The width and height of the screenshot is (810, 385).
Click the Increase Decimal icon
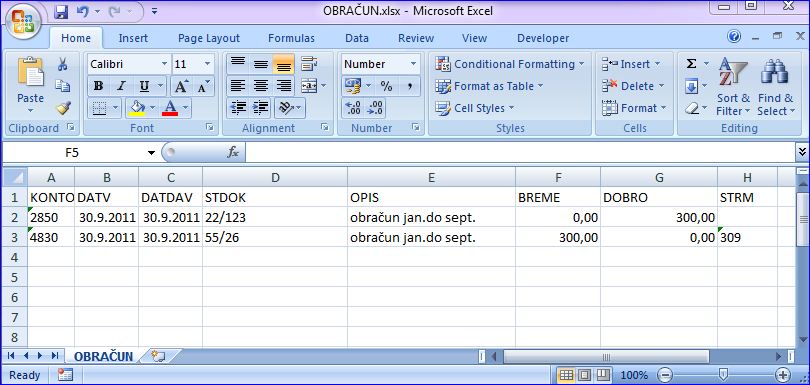coord(354,108)
